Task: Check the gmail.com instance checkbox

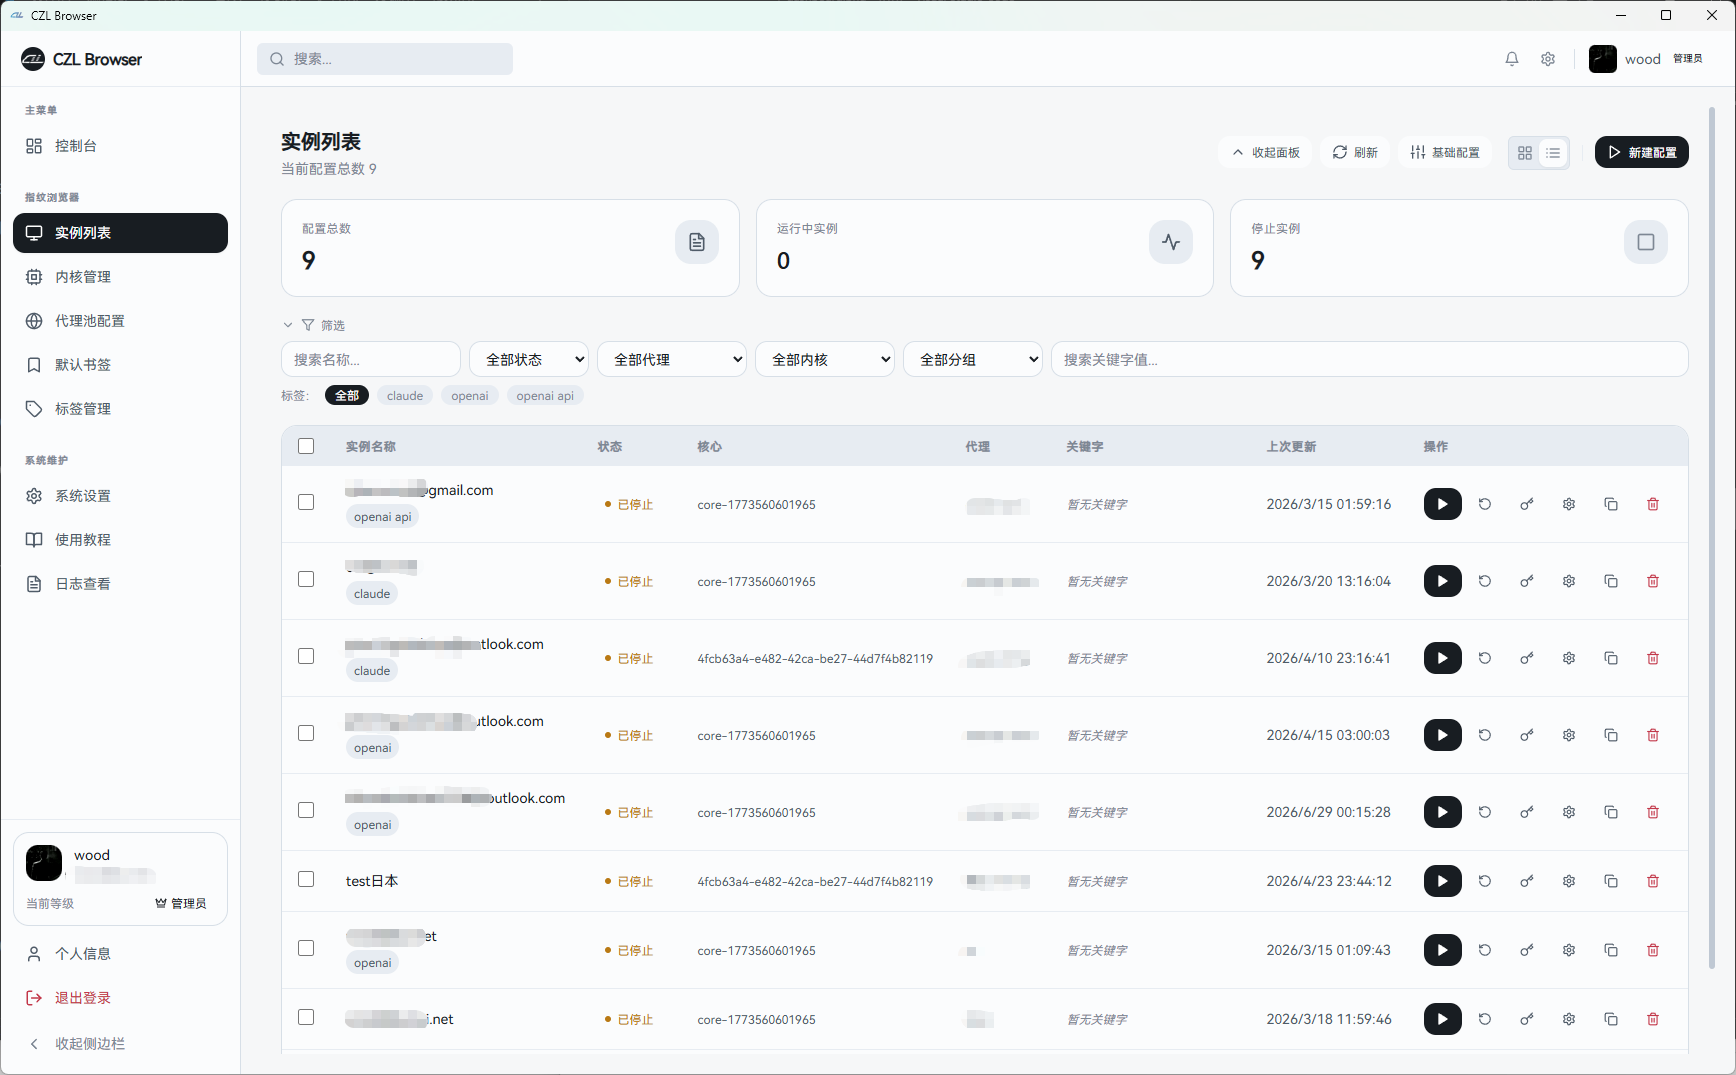Action: pos(306,502)
